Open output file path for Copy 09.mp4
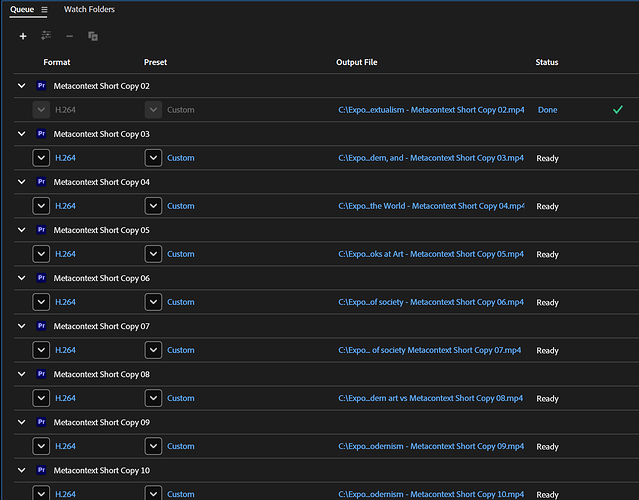The height and width of the screenshot is (500, 639). point(431,446)
